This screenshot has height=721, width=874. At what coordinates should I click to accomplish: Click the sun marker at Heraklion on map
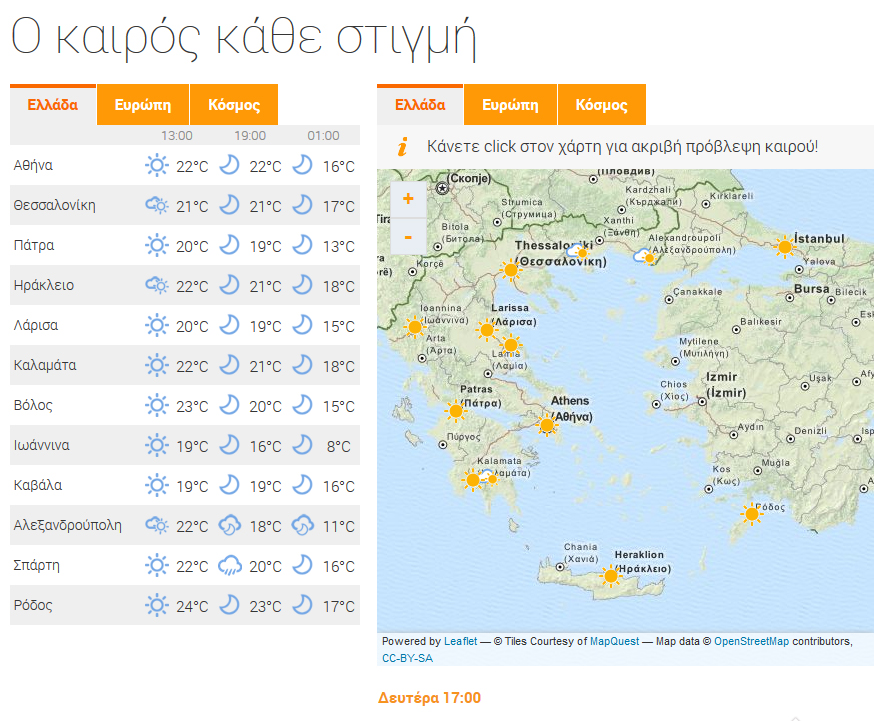[610, 575]
